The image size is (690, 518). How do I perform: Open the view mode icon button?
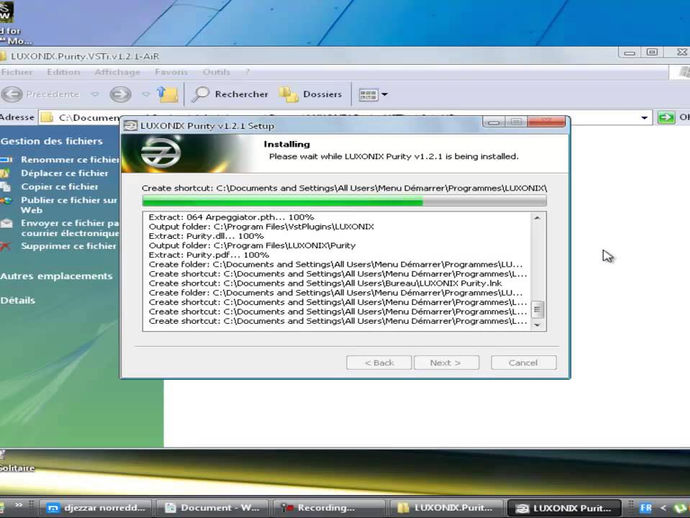coord(368,95)
